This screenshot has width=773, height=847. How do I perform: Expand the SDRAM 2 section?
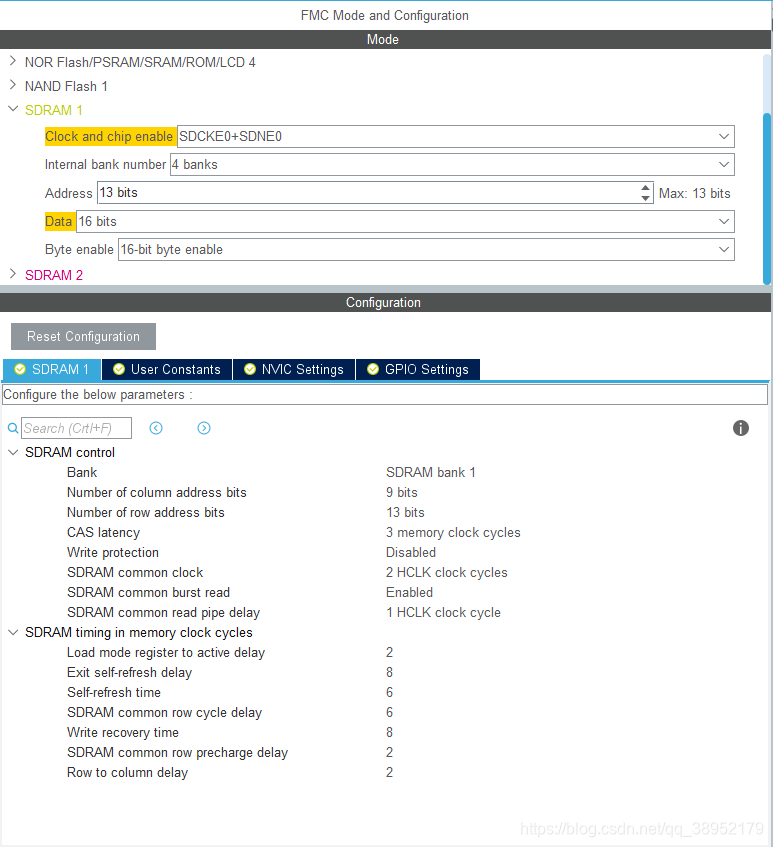tap(13, 274)
